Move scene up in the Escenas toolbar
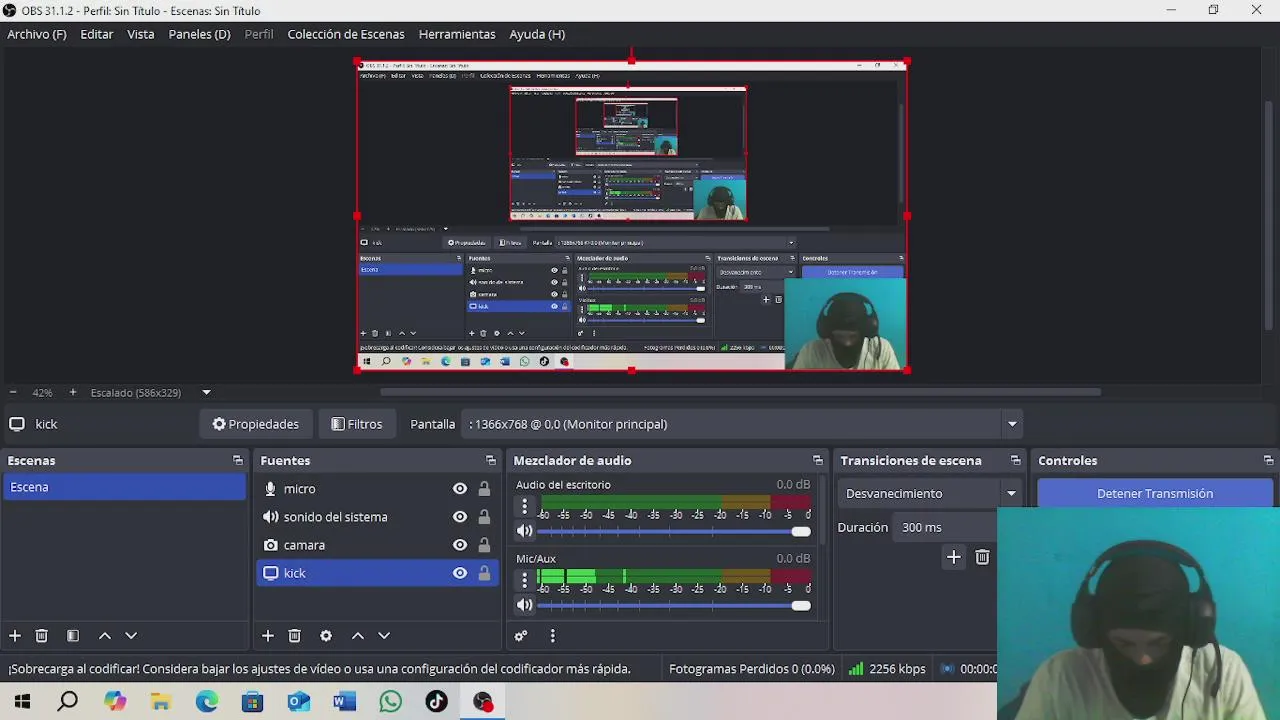 pyautogui.click(x=104, y=636)
